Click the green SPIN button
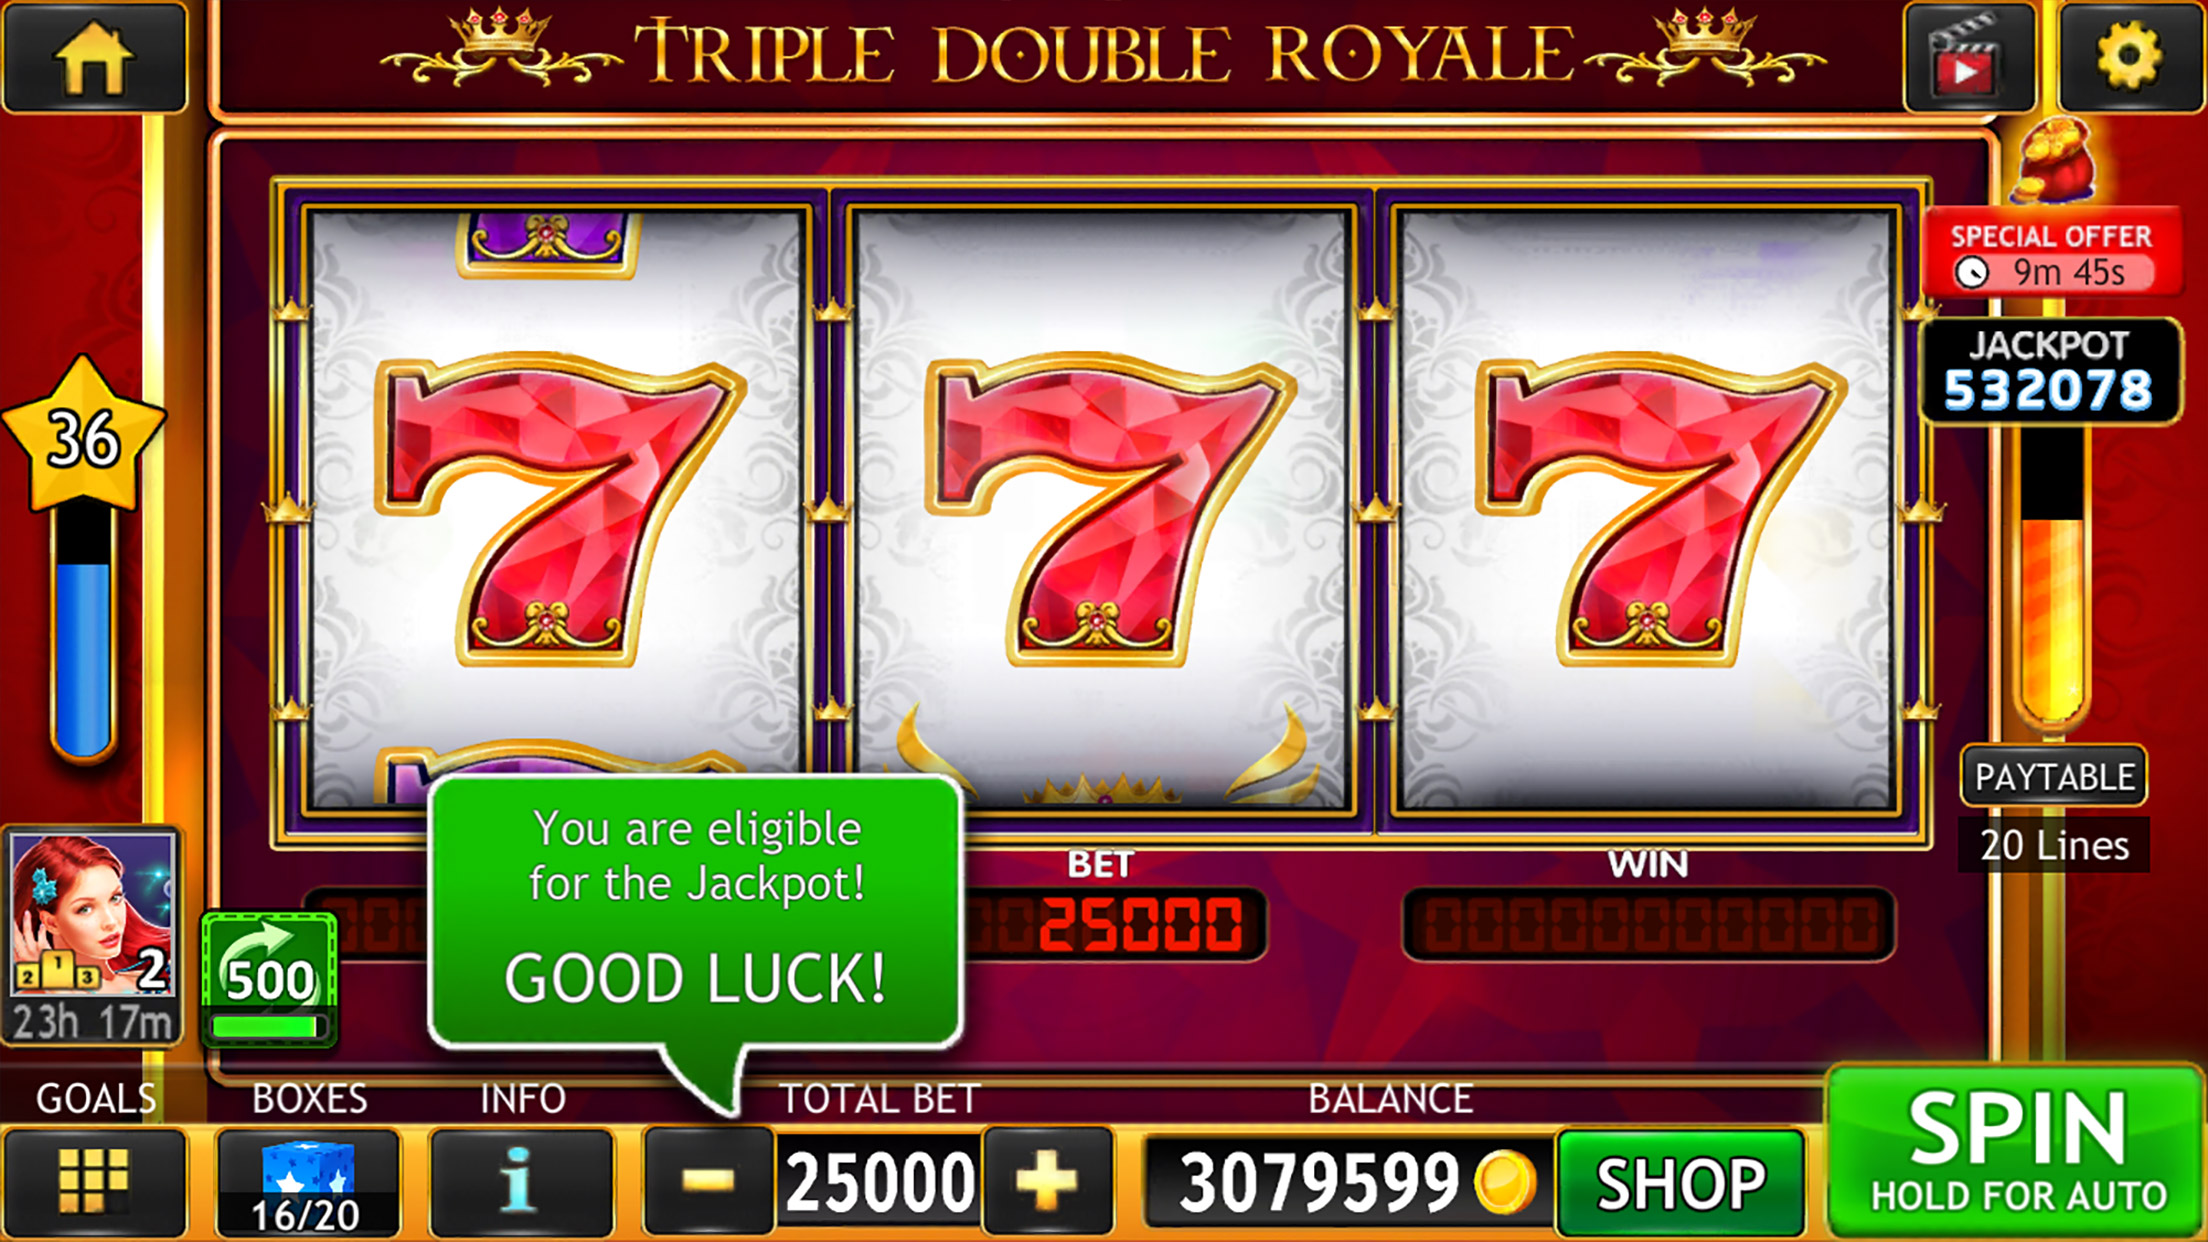The width and height of the screenshot is (2208, 1242). pyautogui.click(x=2016, y=1152)
